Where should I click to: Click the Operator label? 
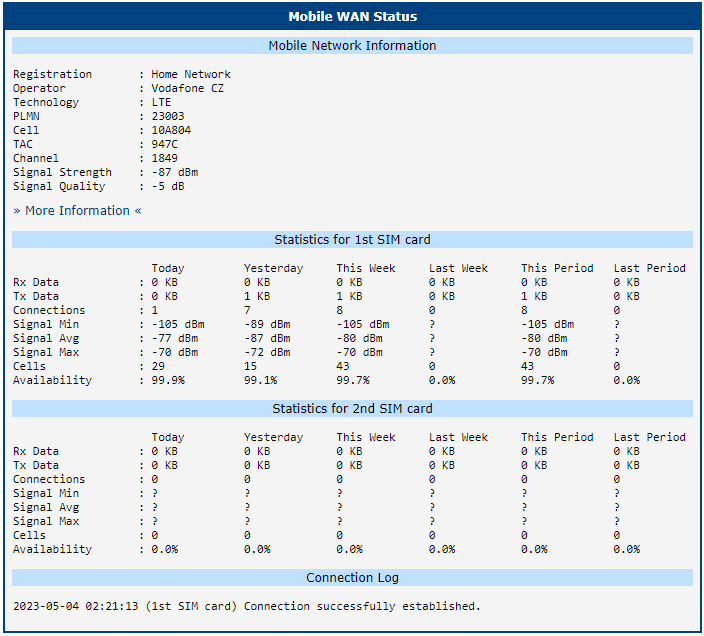click(39, 88)
